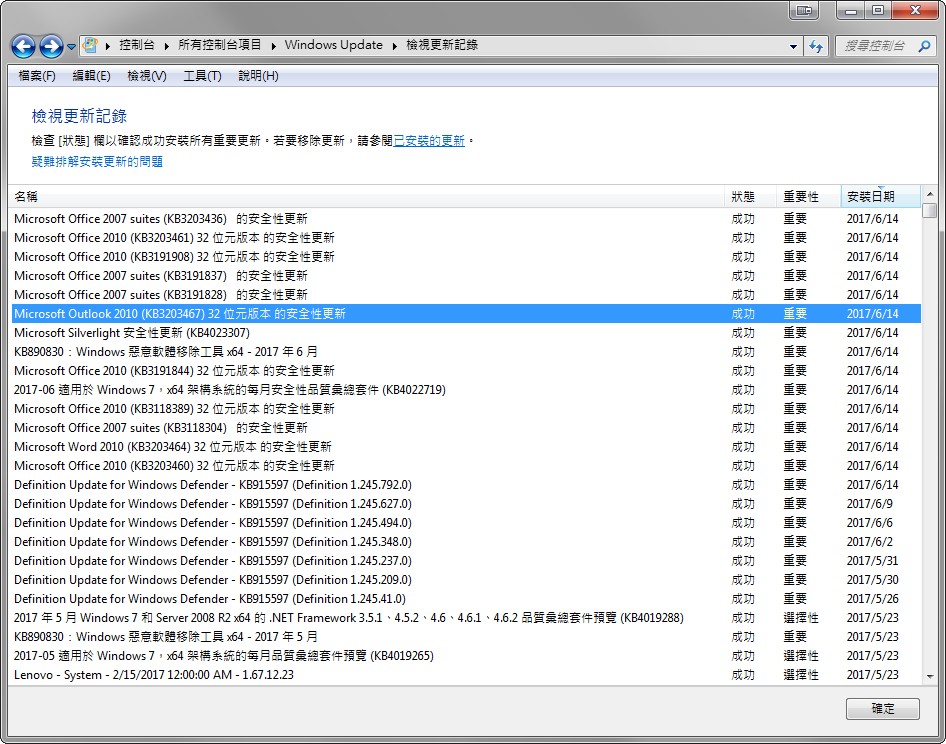946x744 pixels.
Task: Click the Back navigation arrow button
Action: [x=23, y=46]
